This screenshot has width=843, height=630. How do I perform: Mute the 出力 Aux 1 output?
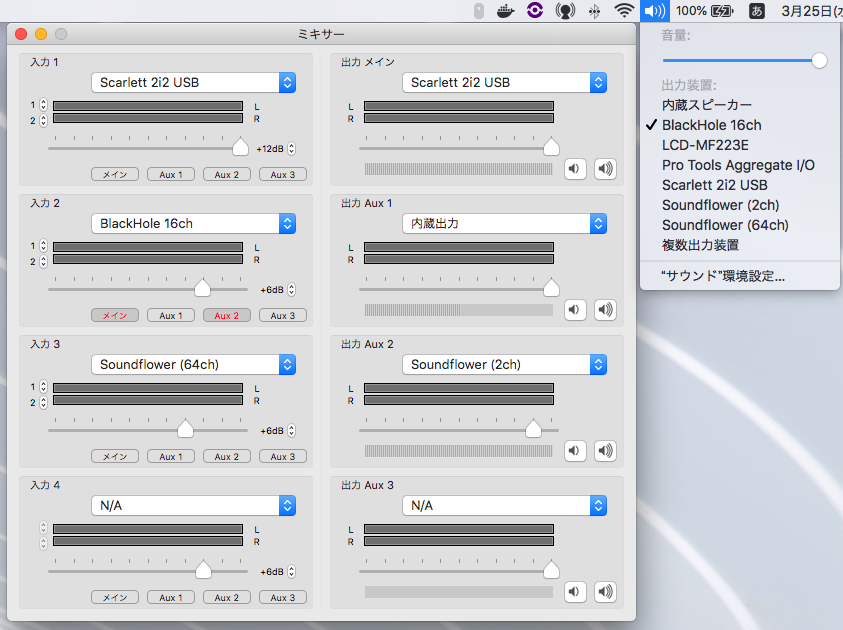point(575,310)
